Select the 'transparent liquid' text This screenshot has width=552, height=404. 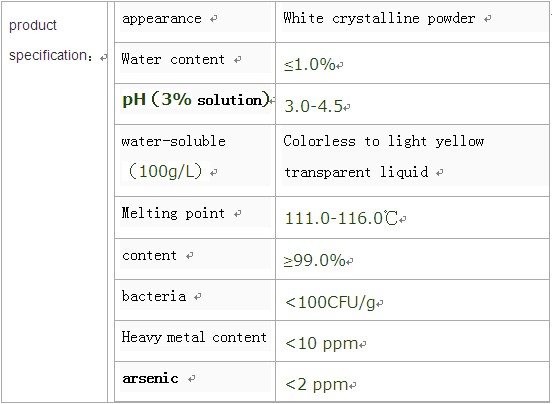(356, 172)
